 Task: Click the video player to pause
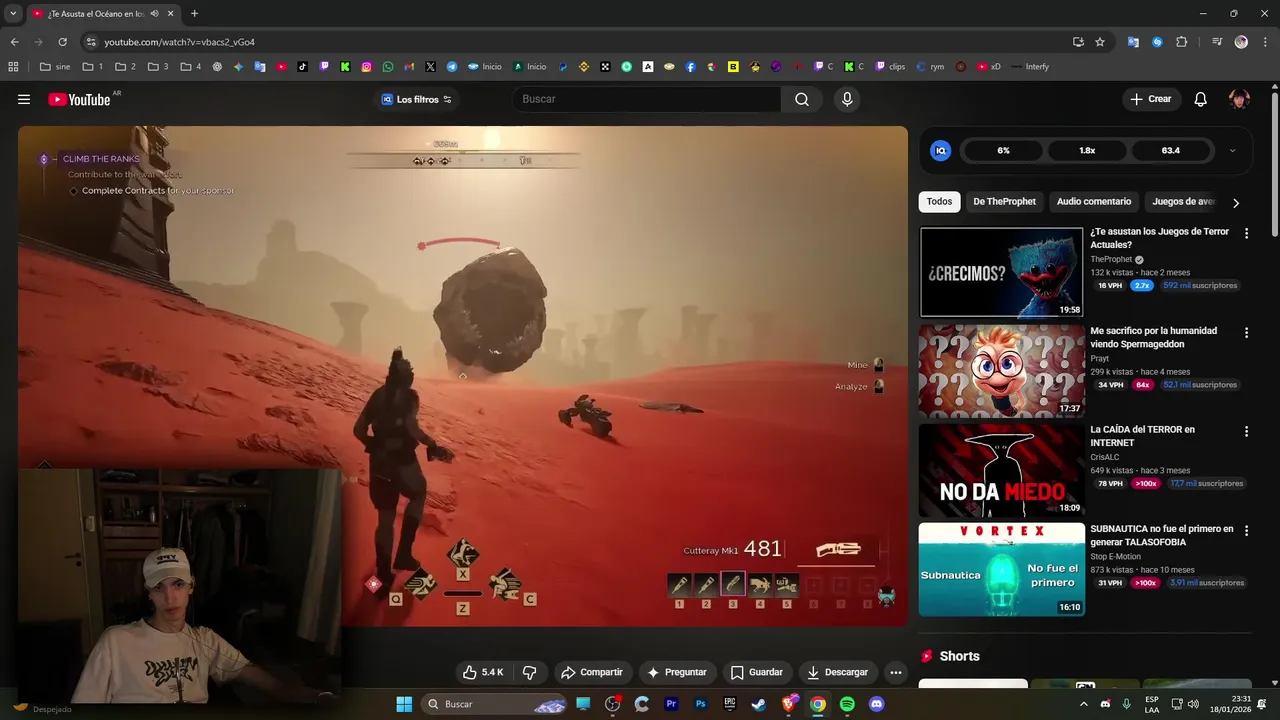[x=462, y=376]
